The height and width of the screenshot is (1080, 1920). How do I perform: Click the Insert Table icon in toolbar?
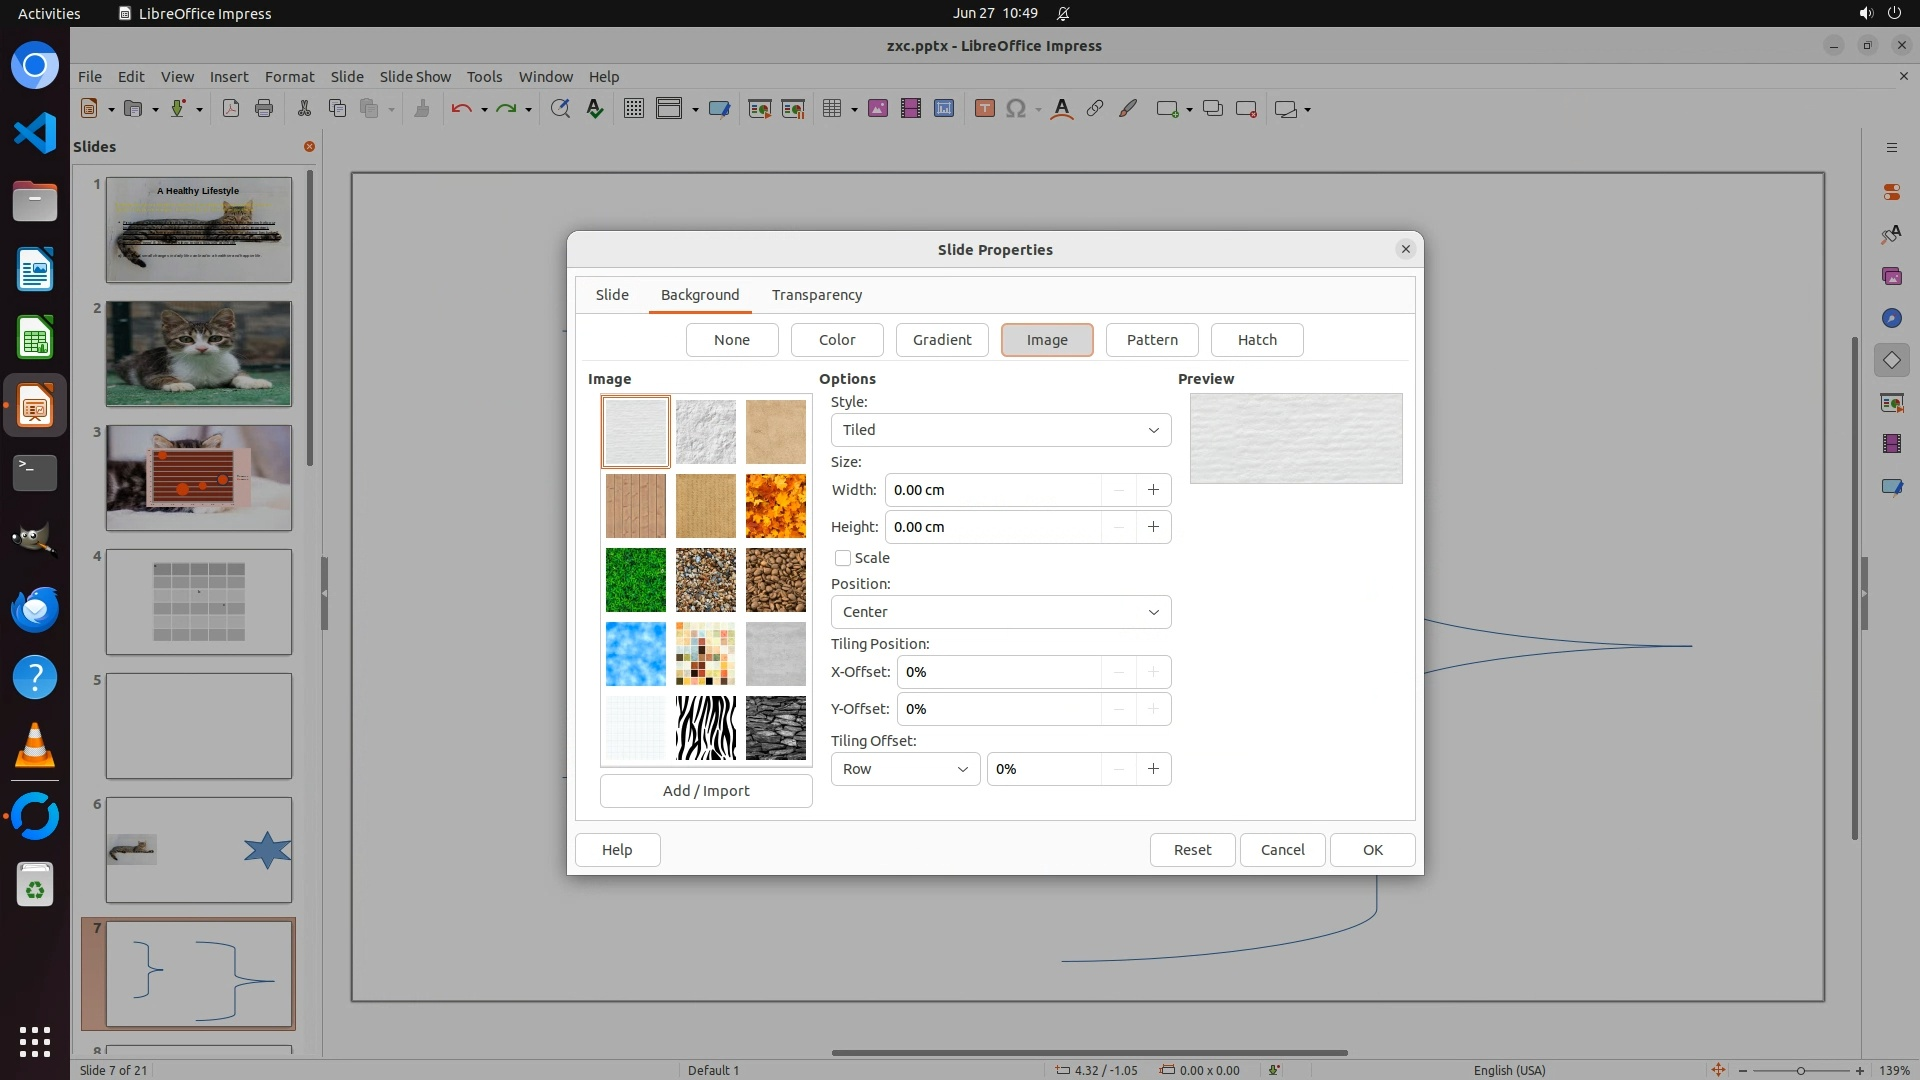(831, 109)
